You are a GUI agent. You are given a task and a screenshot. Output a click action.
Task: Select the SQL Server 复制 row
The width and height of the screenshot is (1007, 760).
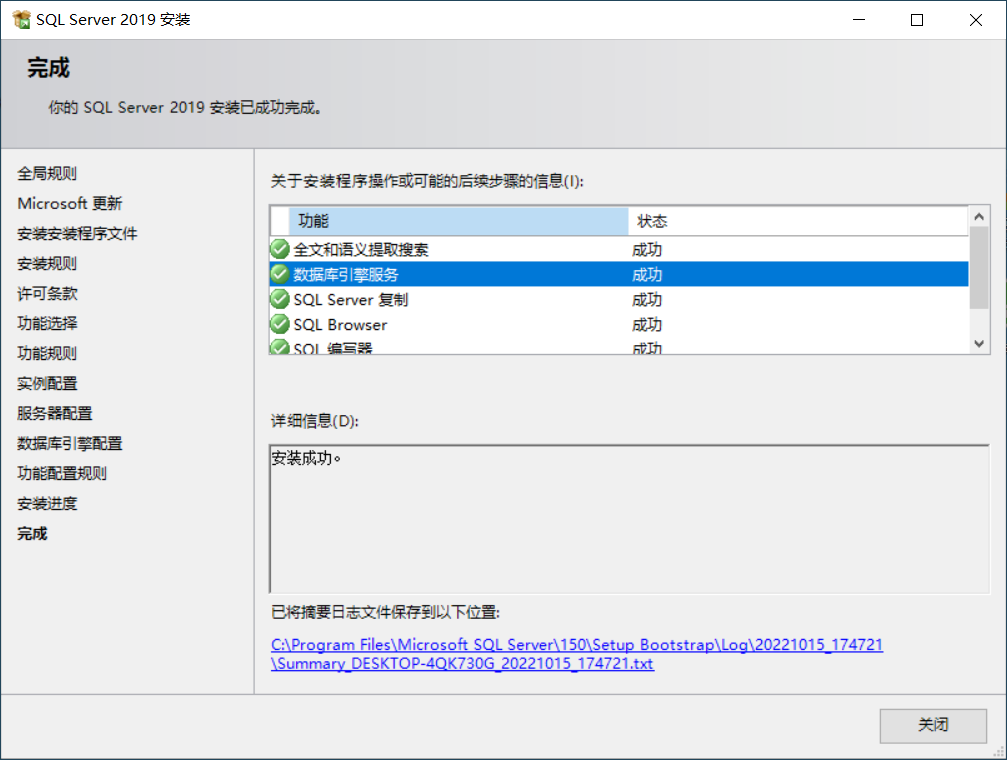click(619, 299)
